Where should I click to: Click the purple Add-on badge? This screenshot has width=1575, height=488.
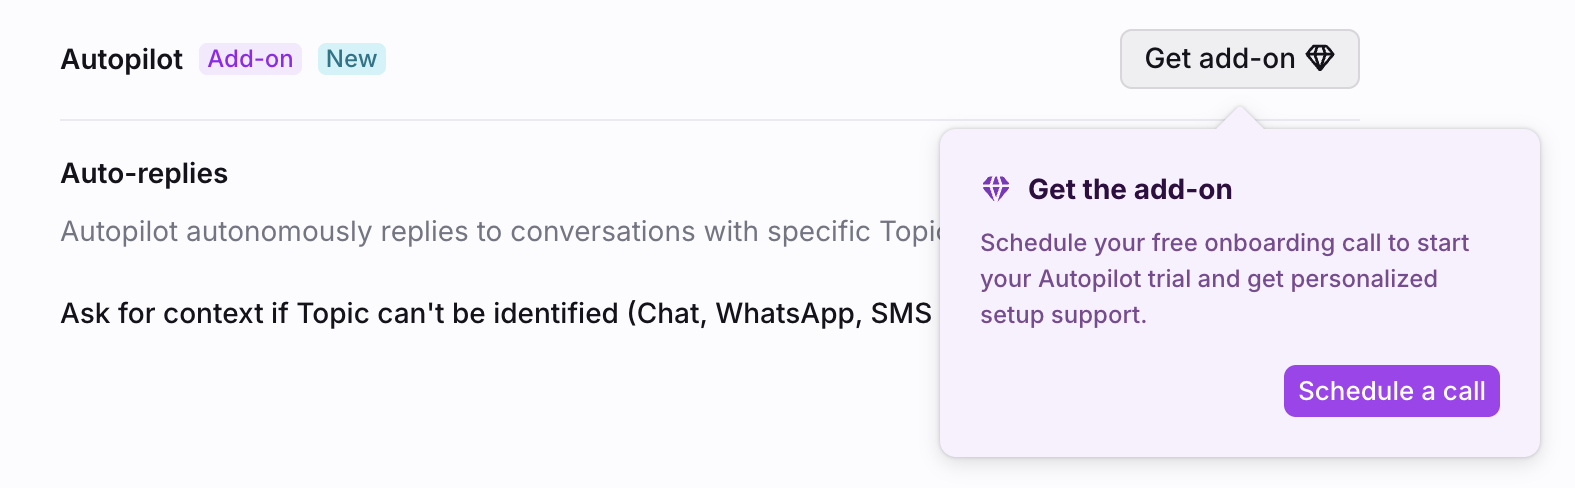(250, 59)
